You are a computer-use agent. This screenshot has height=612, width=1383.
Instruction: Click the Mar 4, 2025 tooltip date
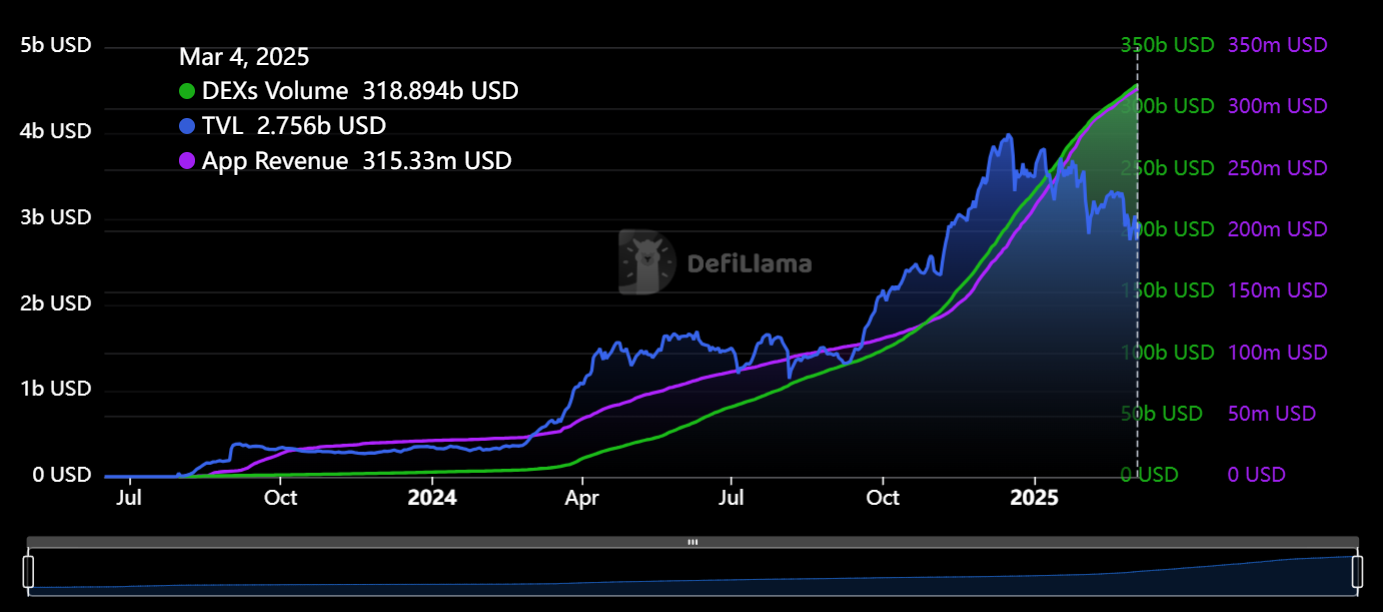click(244, 57)
